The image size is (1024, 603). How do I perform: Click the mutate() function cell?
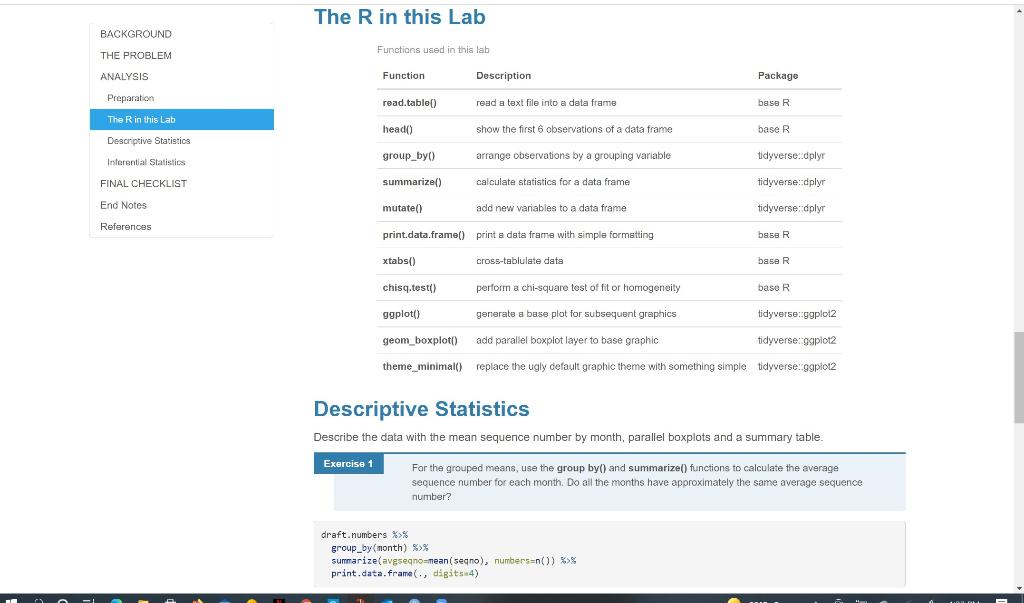[402, 208]
